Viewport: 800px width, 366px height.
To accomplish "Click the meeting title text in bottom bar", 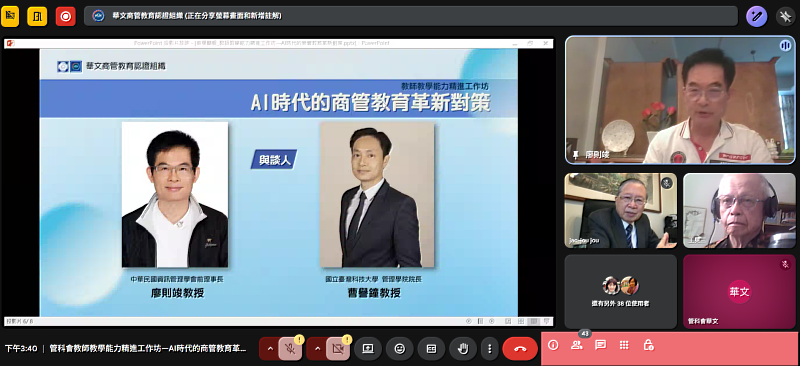I will [147, 349].
